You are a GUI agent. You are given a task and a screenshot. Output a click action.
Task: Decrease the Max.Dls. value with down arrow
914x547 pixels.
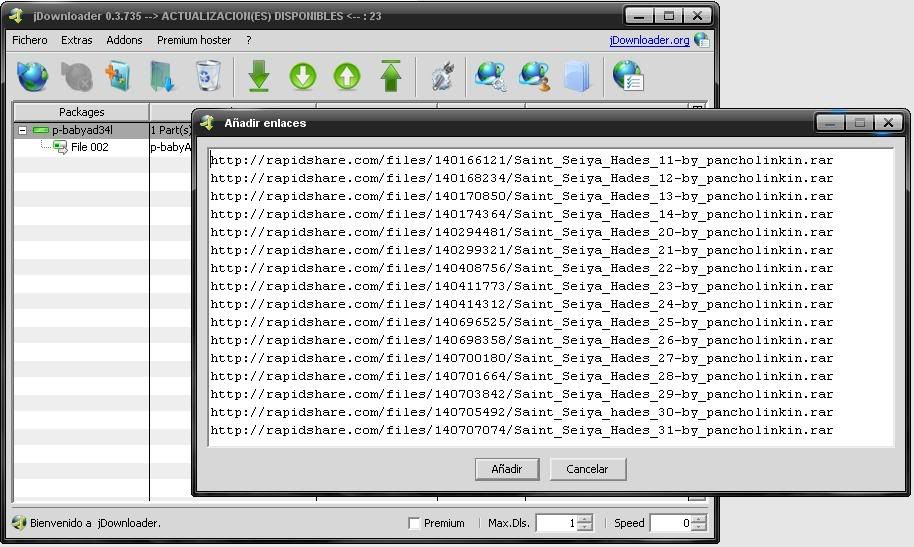(x=586, y=527)
